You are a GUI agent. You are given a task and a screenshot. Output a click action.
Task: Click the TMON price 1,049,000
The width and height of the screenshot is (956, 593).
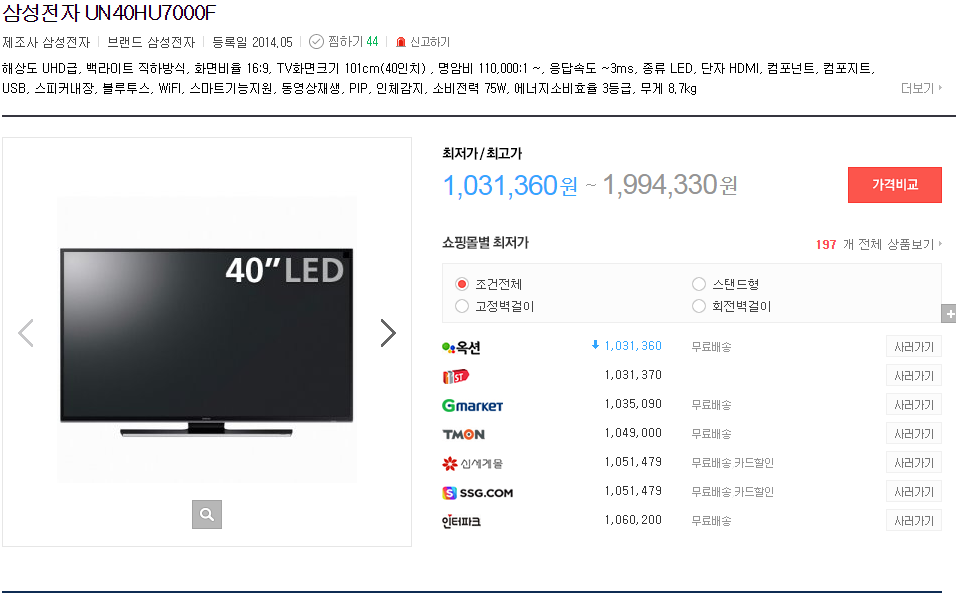pos(633,433)
